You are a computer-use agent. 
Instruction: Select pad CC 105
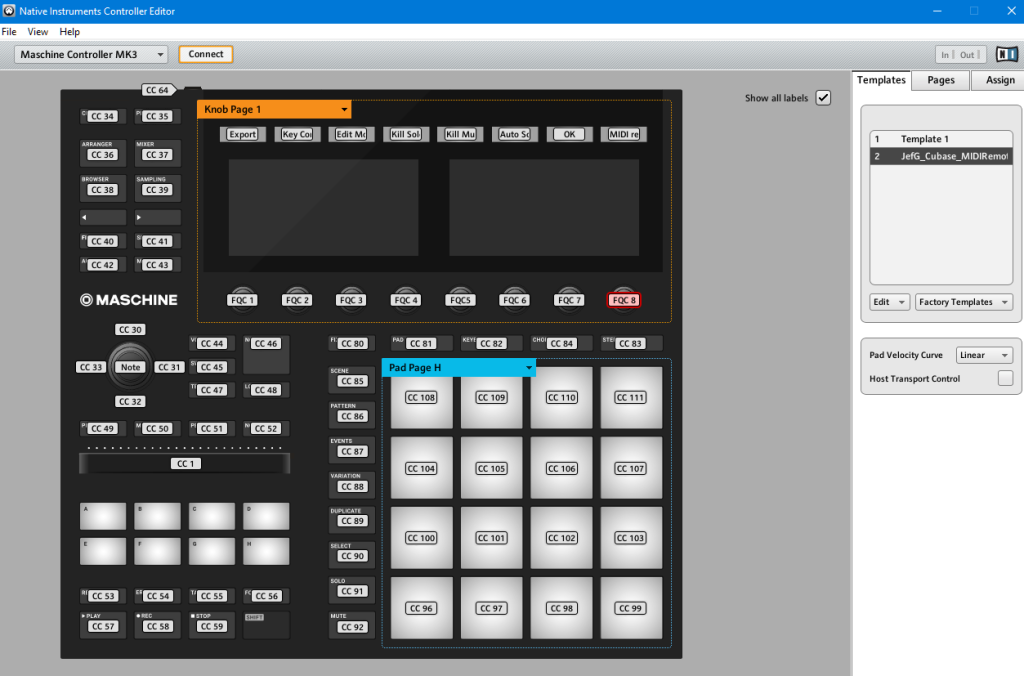[491, 468]
